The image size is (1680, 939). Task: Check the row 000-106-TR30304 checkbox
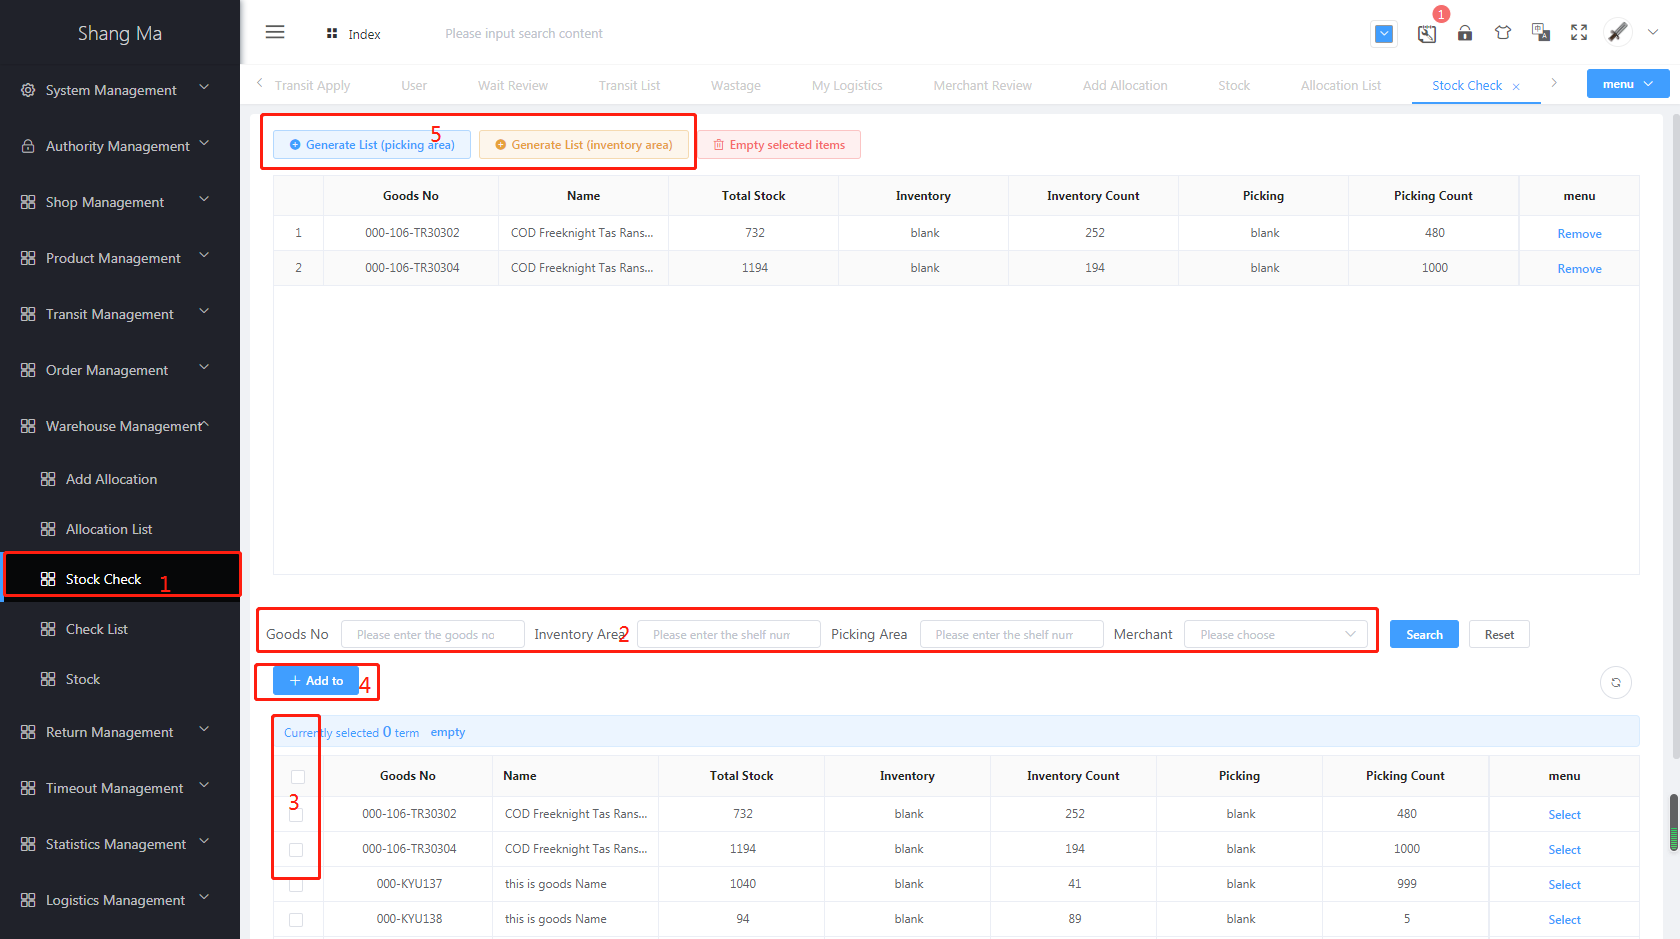coord(296,850)
